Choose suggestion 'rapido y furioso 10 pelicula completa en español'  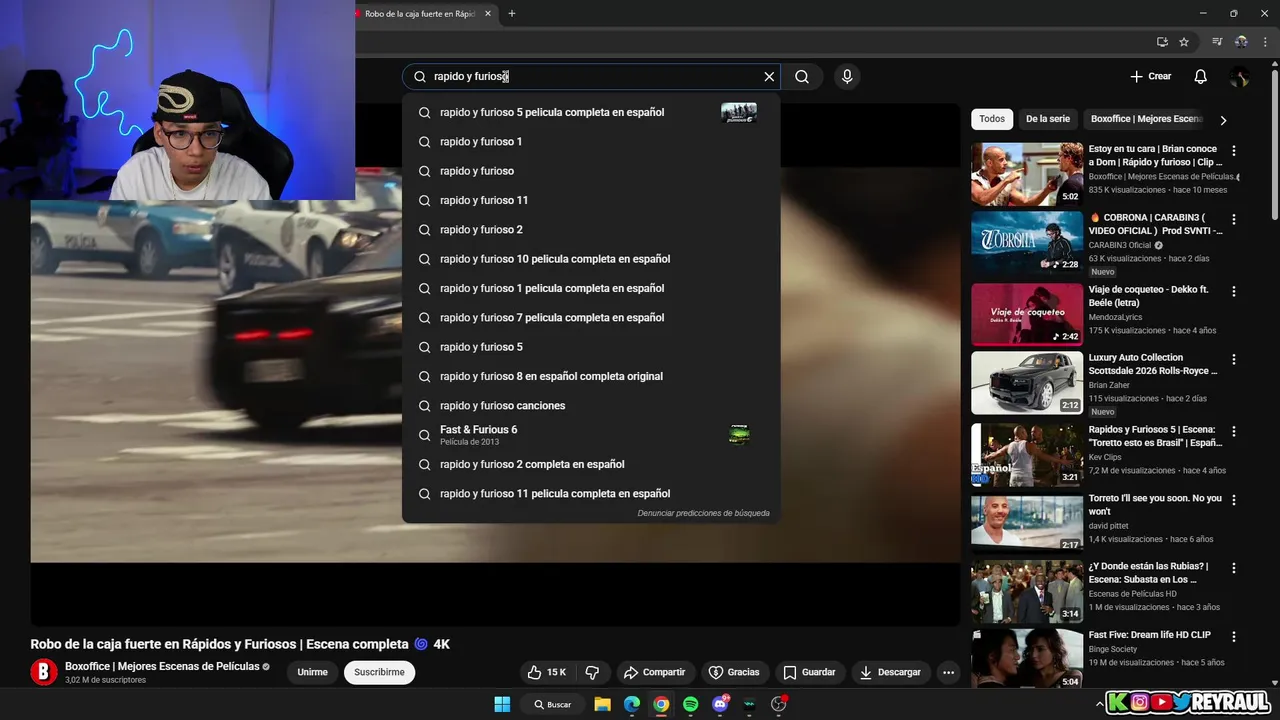[x=591, y=259]
